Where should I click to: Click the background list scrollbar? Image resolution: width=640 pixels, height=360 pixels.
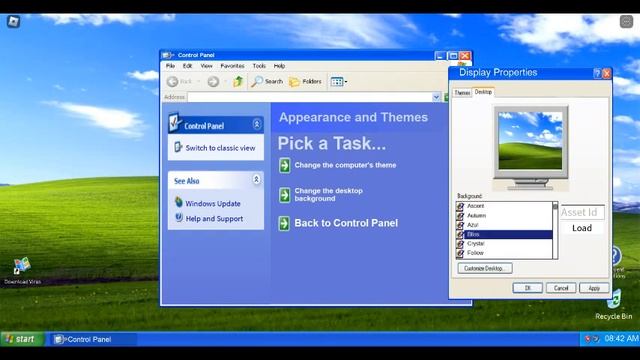[555, 230]
